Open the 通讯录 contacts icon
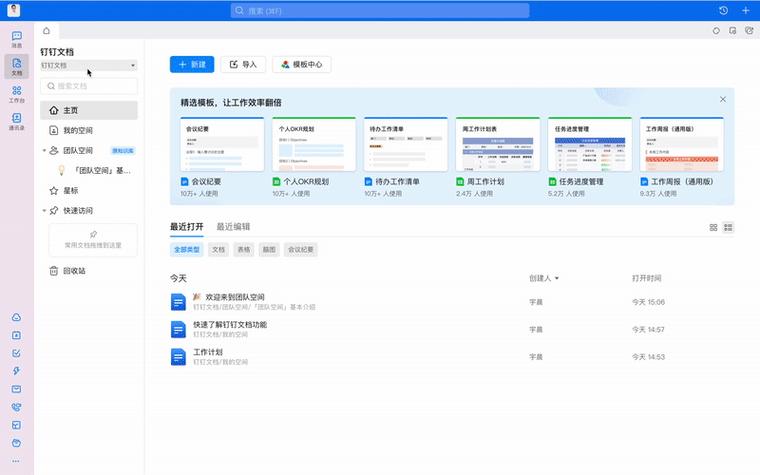Viewport: 760px width, 475px height. pyautogui.click(x=16, y=121)
